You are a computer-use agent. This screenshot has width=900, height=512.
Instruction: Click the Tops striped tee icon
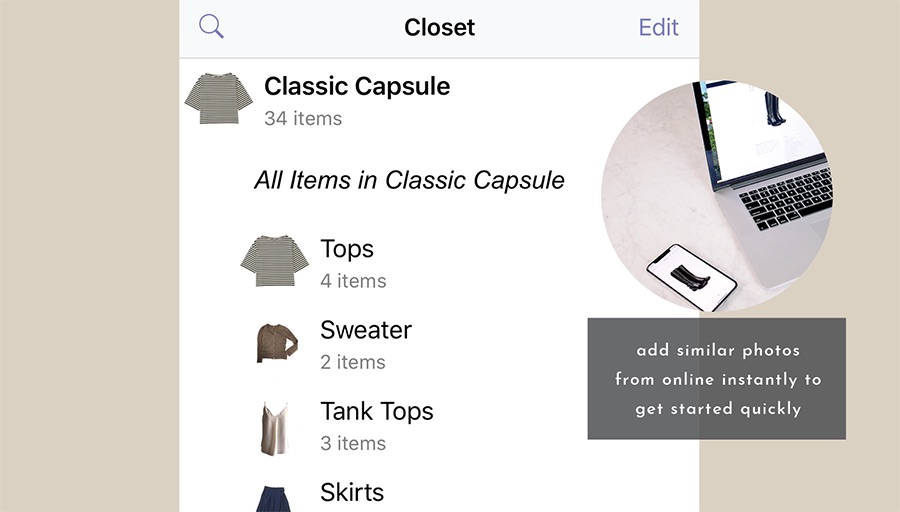tap(274, 261)
